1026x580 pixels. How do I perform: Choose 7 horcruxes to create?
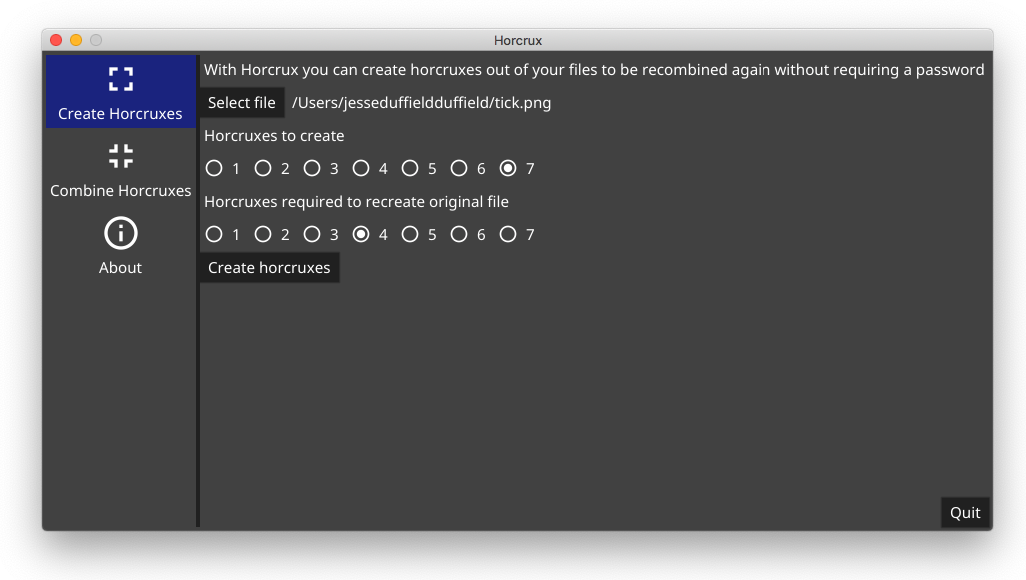tap(508, 168)
